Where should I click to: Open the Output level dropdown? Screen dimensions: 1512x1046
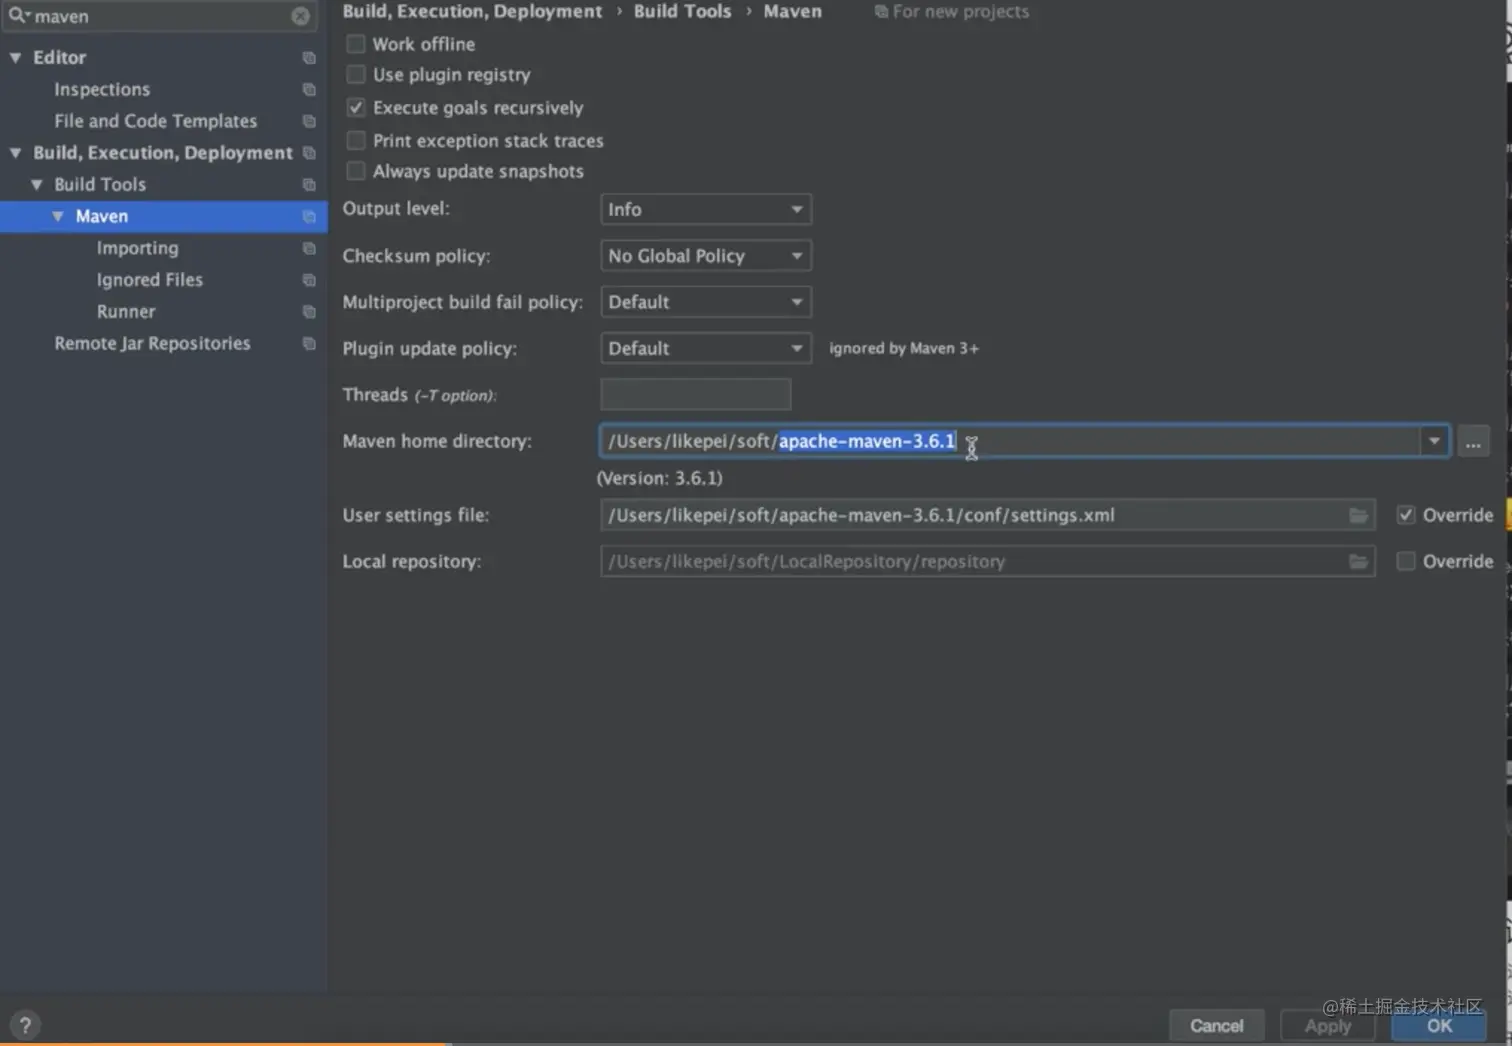pos(706,210)
